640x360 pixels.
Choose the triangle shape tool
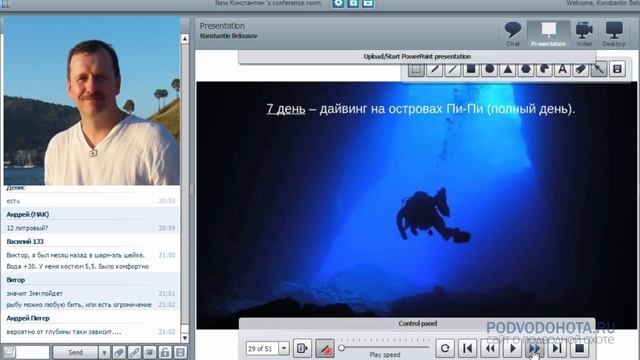coord(508,69)
